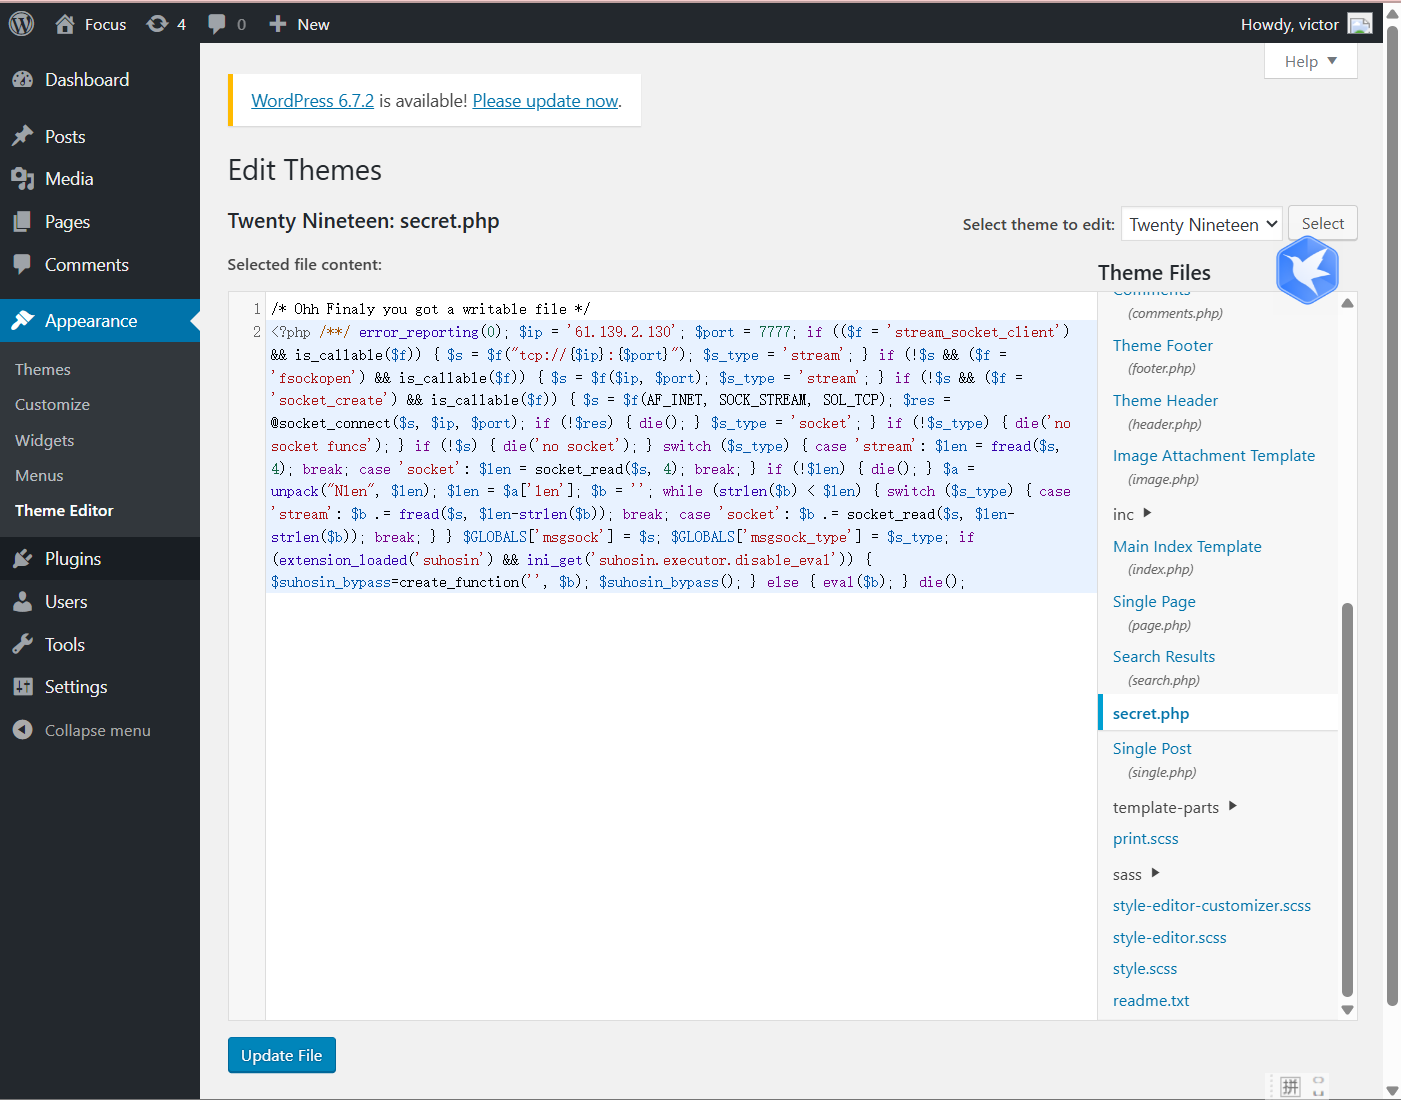
Task: Click the grid icon at bottom right
Action: (1291, 1086)
